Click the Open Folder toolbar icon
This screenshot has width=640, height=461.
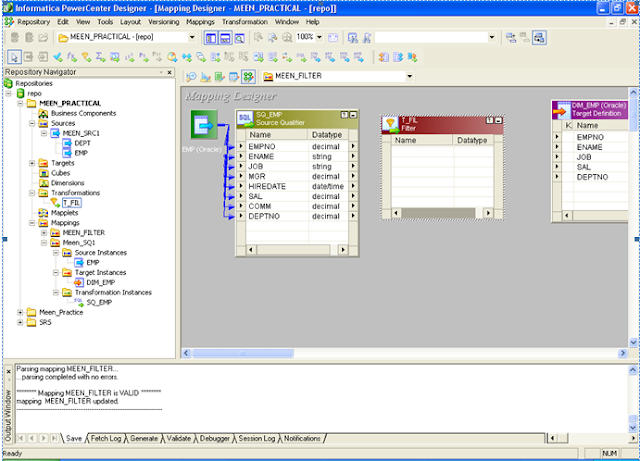coord(43,38)
